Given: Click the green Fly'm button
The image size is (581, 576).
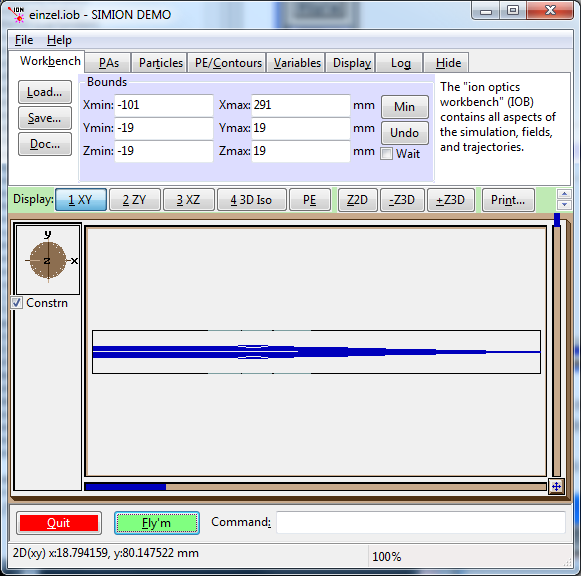Looking at the screenshot, I should pyautogui.click(x=157, y=523).
